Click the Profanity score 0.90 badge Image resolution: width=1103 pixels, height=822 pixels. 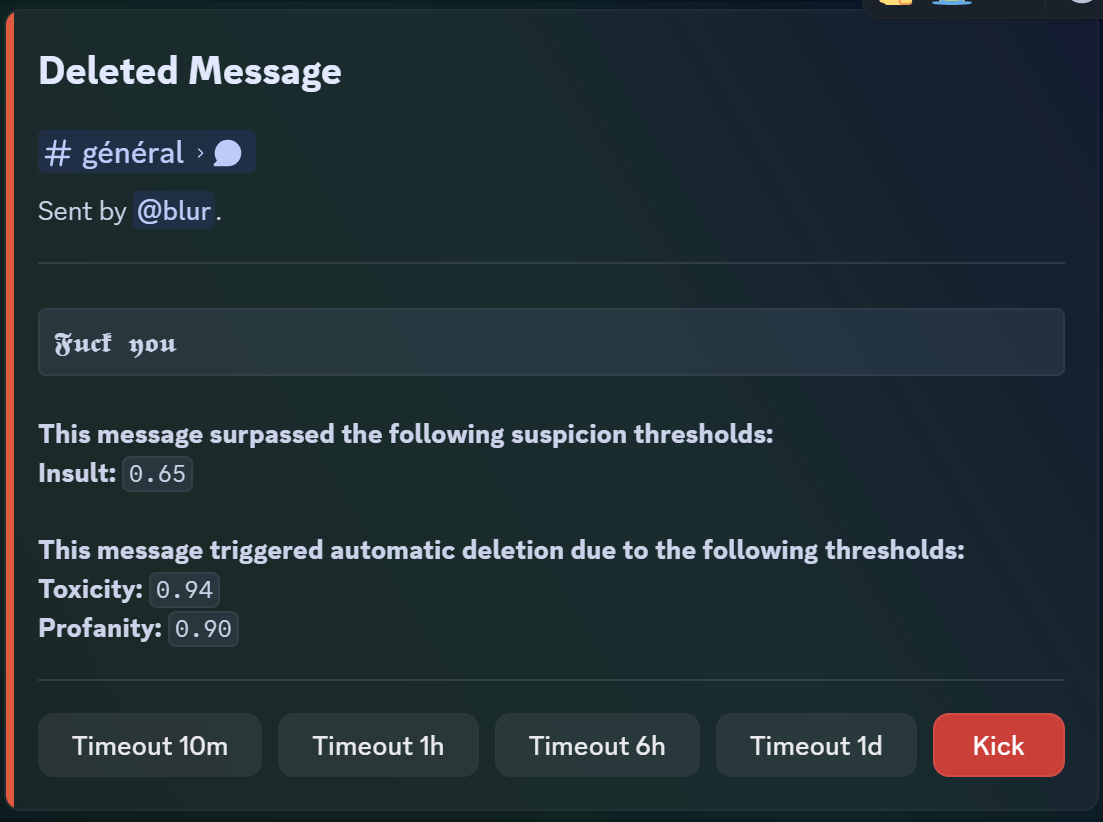203,629
